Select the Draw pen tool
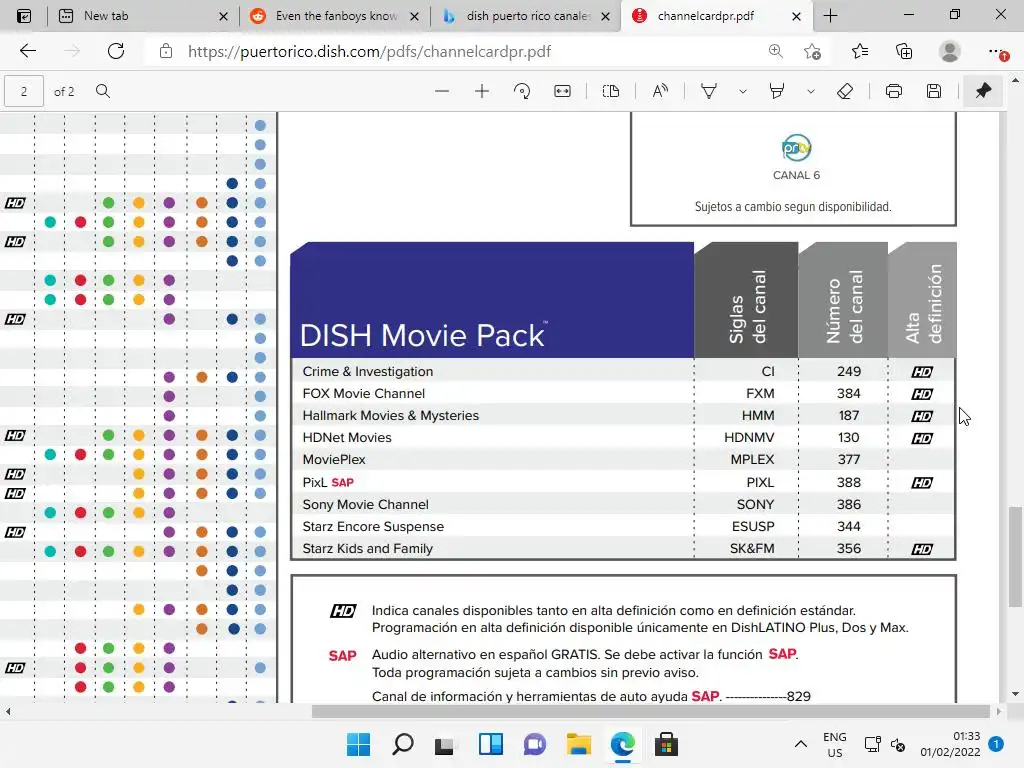This screenshot has width=1024, height=768. [x=709, y=91]
